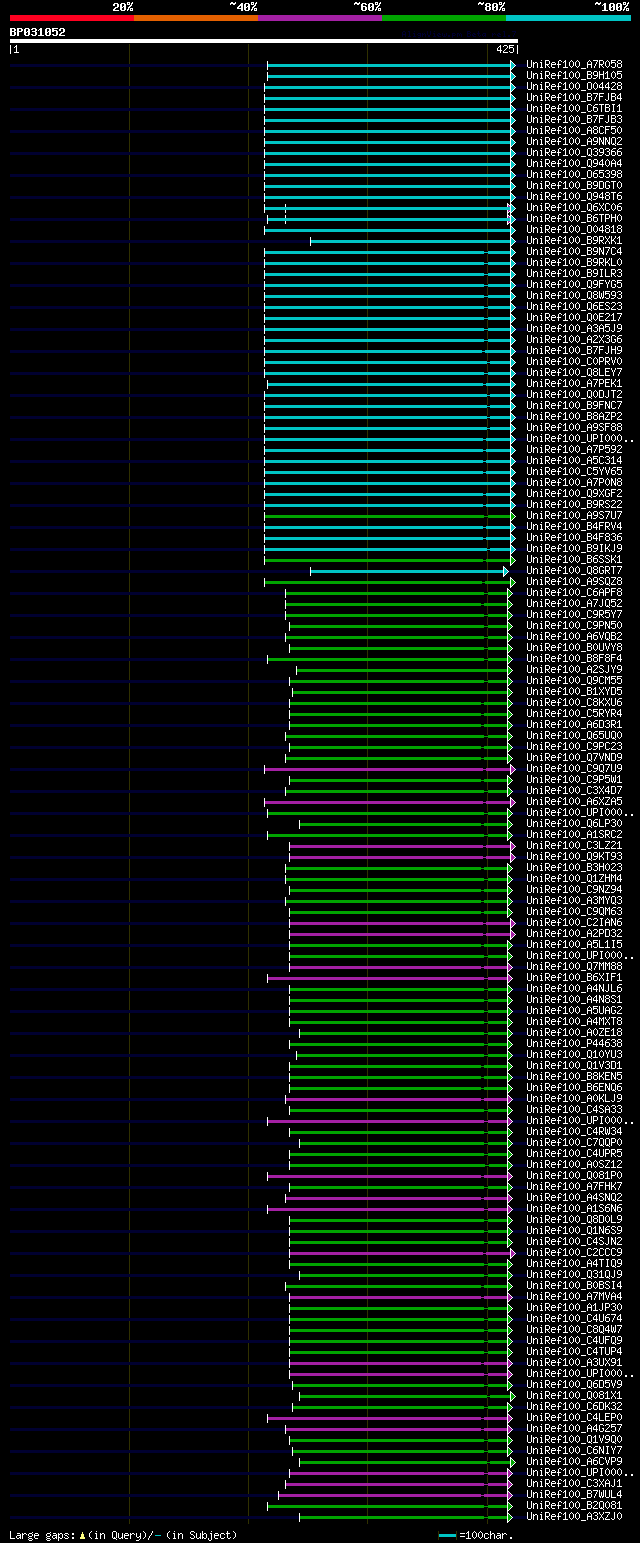Screen dimensions: 640x1543
Task: Click the red 20% identity legend segment
Action: tap(71, 18)
